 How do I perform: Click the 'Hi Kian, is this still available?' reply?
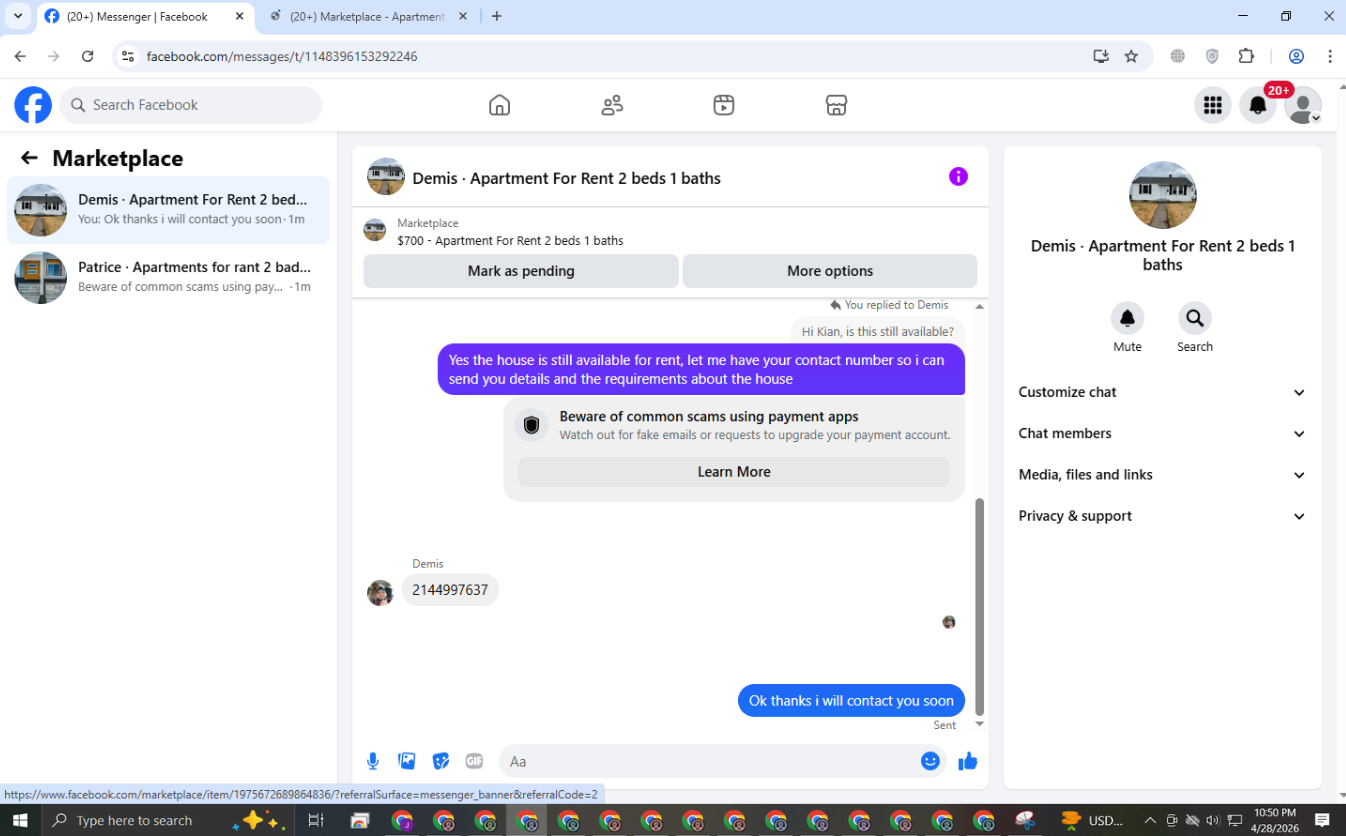pyautogui.click(x=878, y=332)
